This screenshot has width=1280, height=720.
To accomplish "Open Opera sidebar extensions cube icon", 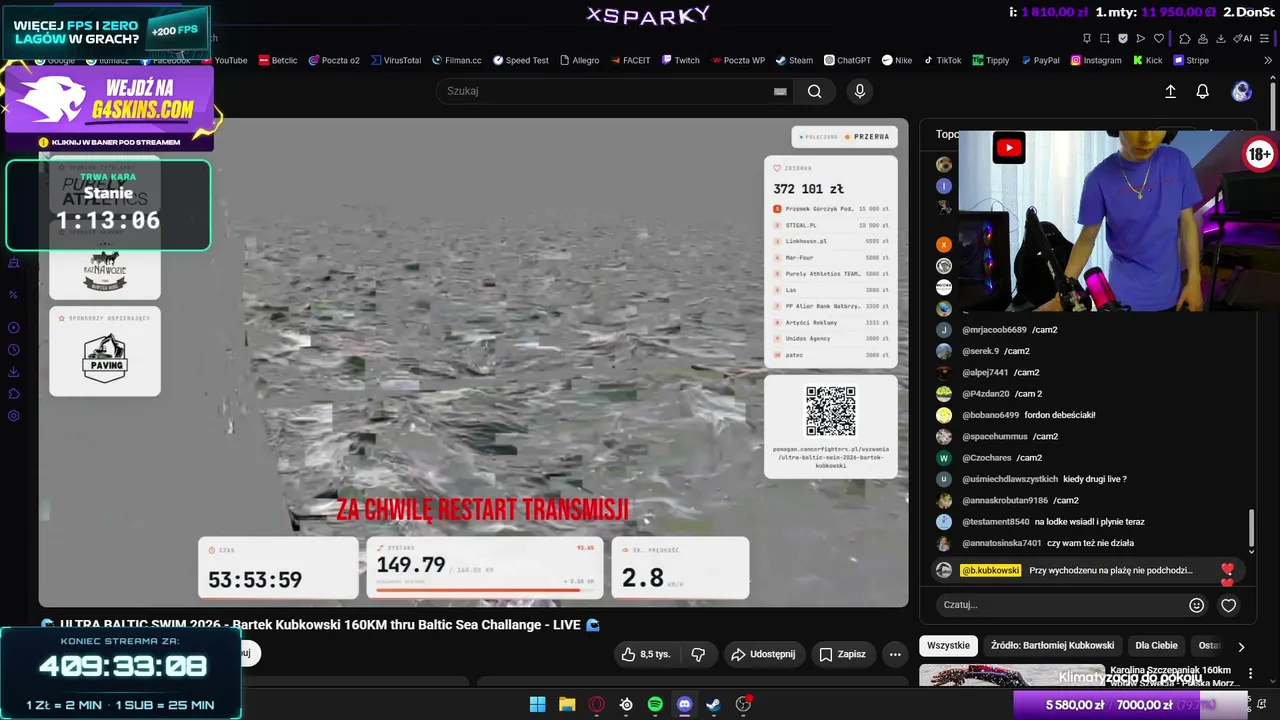I will pos(14,394).
